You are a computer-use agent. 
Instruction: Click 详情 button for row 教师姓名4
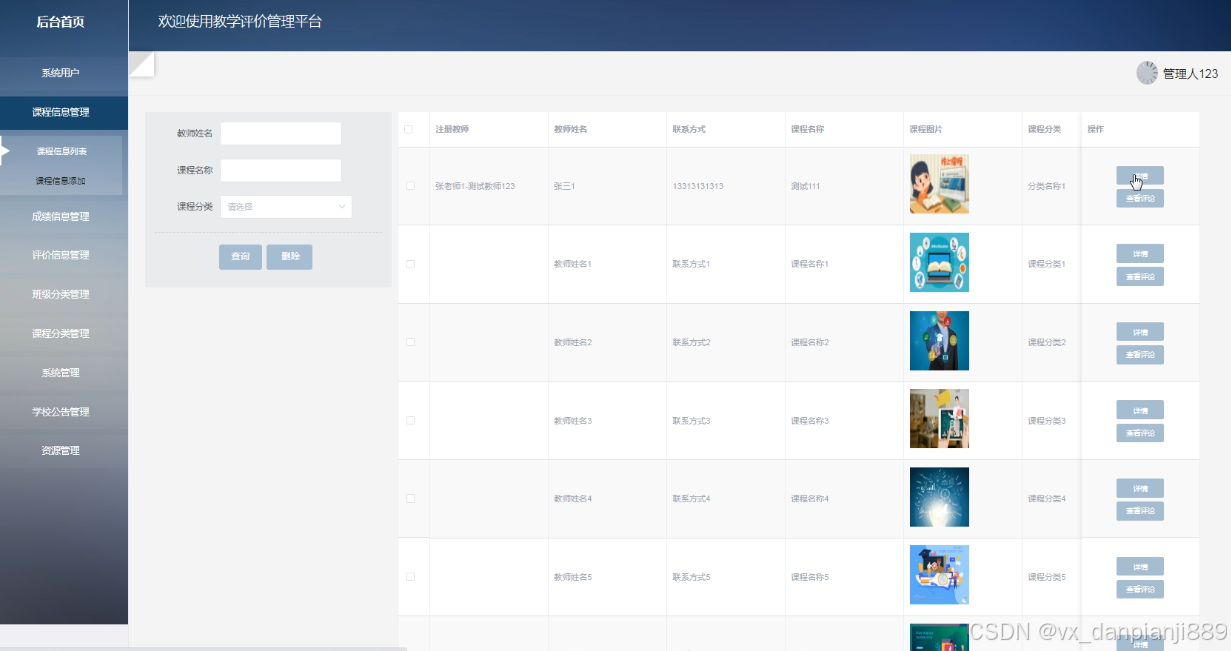click(1140, 488)
